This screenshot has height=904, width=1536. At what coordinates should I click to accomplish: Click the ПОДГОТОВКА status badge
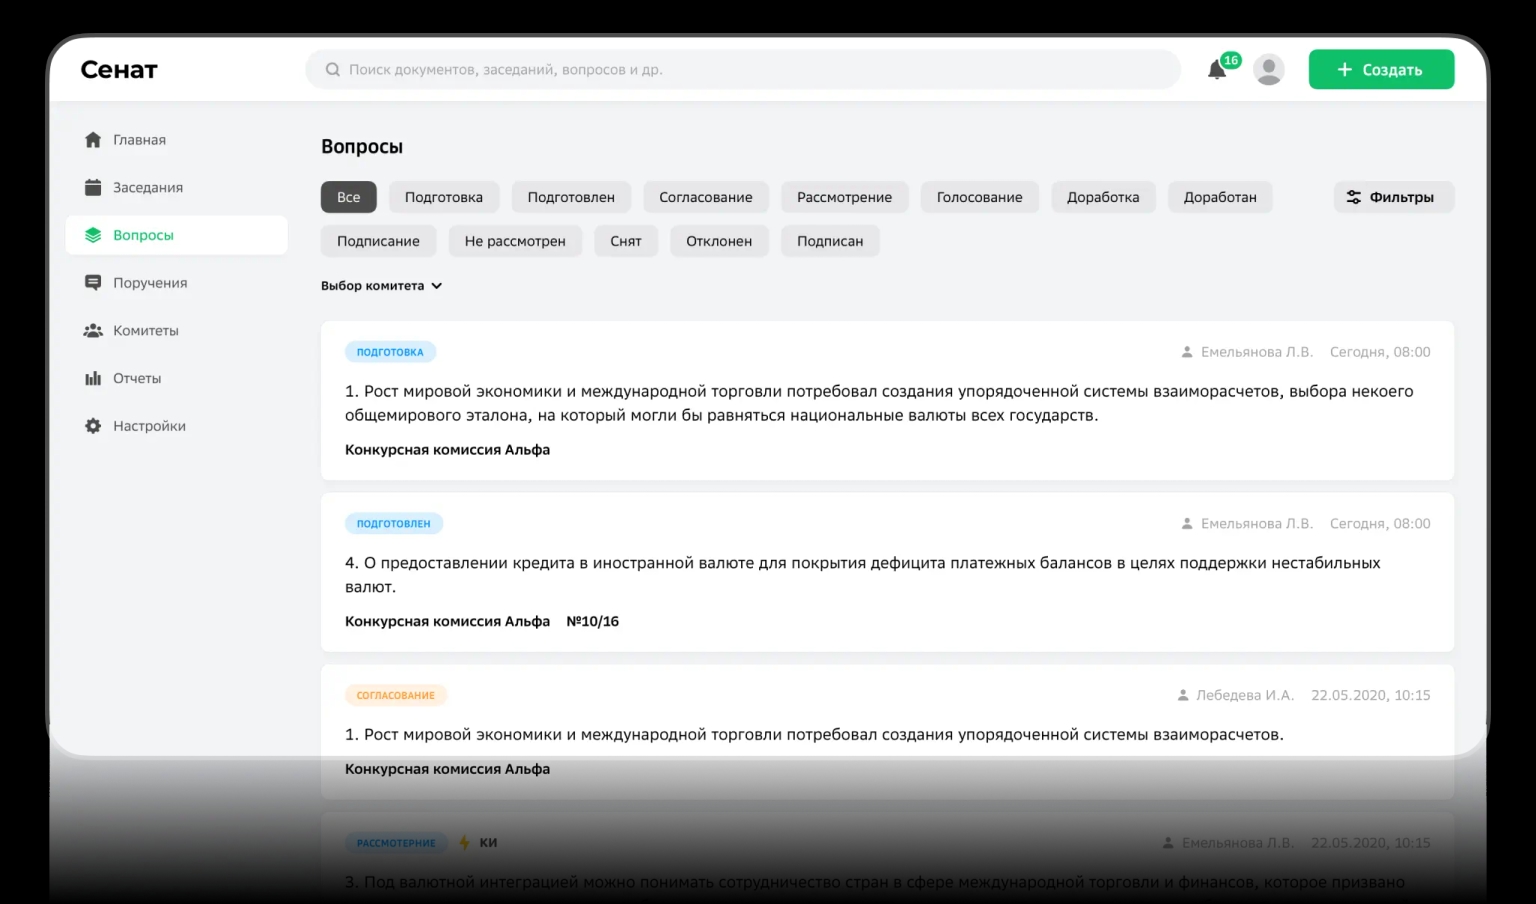click(x=390, y=352)
